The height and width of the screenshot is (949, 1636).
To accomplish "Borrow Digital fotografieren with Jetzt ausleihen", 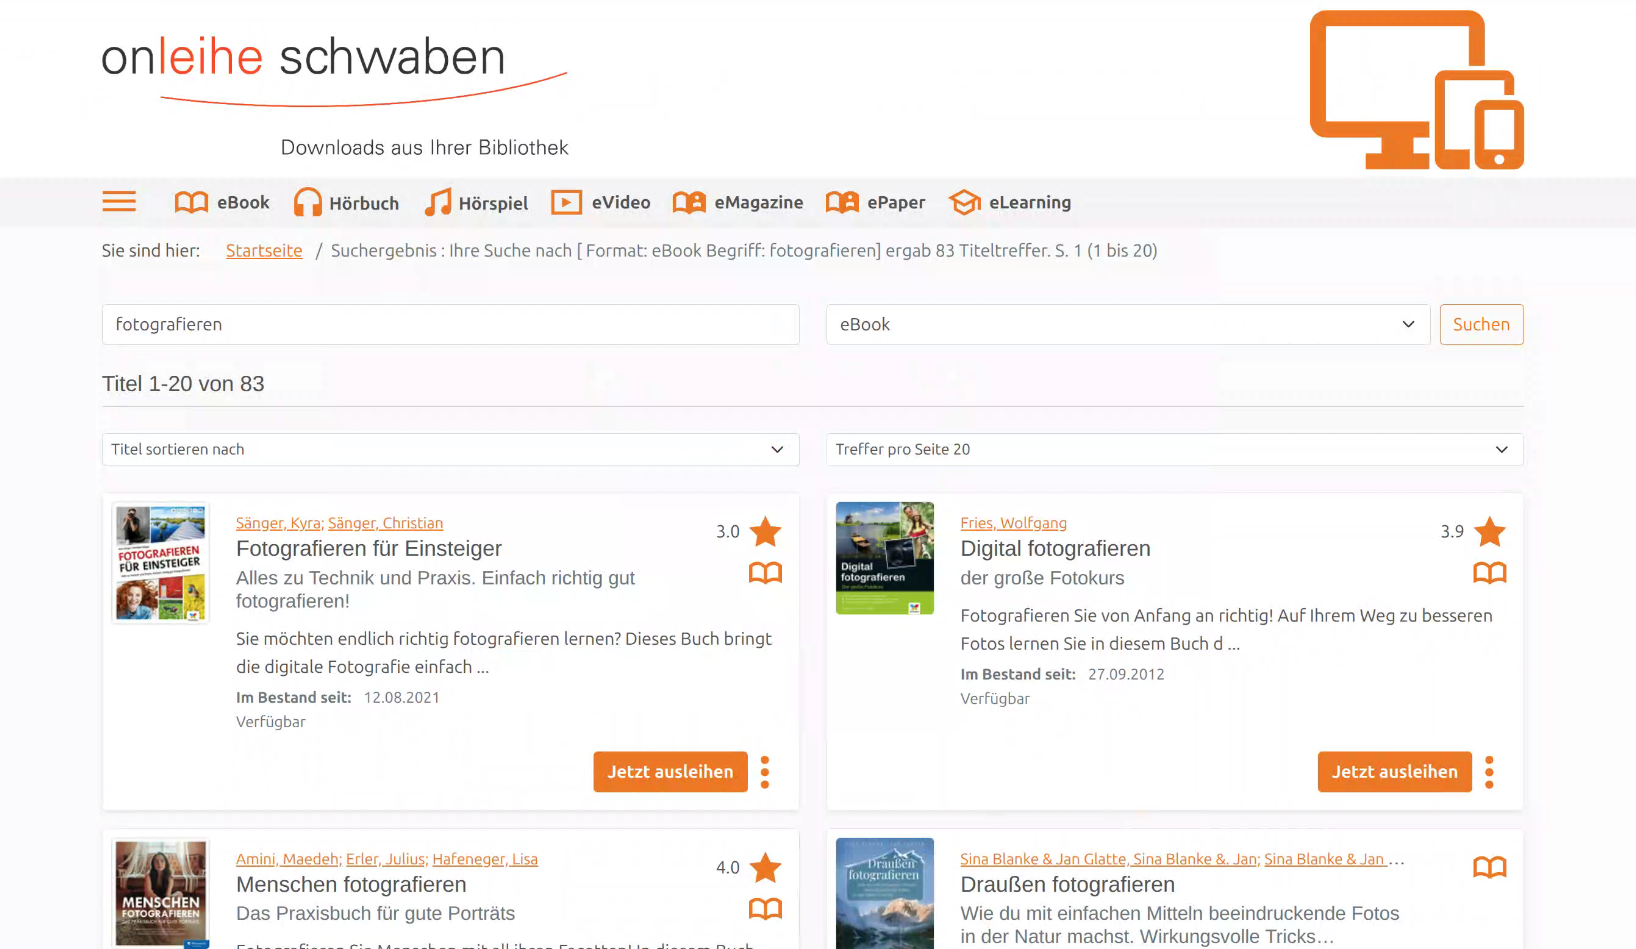I will 1394,772.
